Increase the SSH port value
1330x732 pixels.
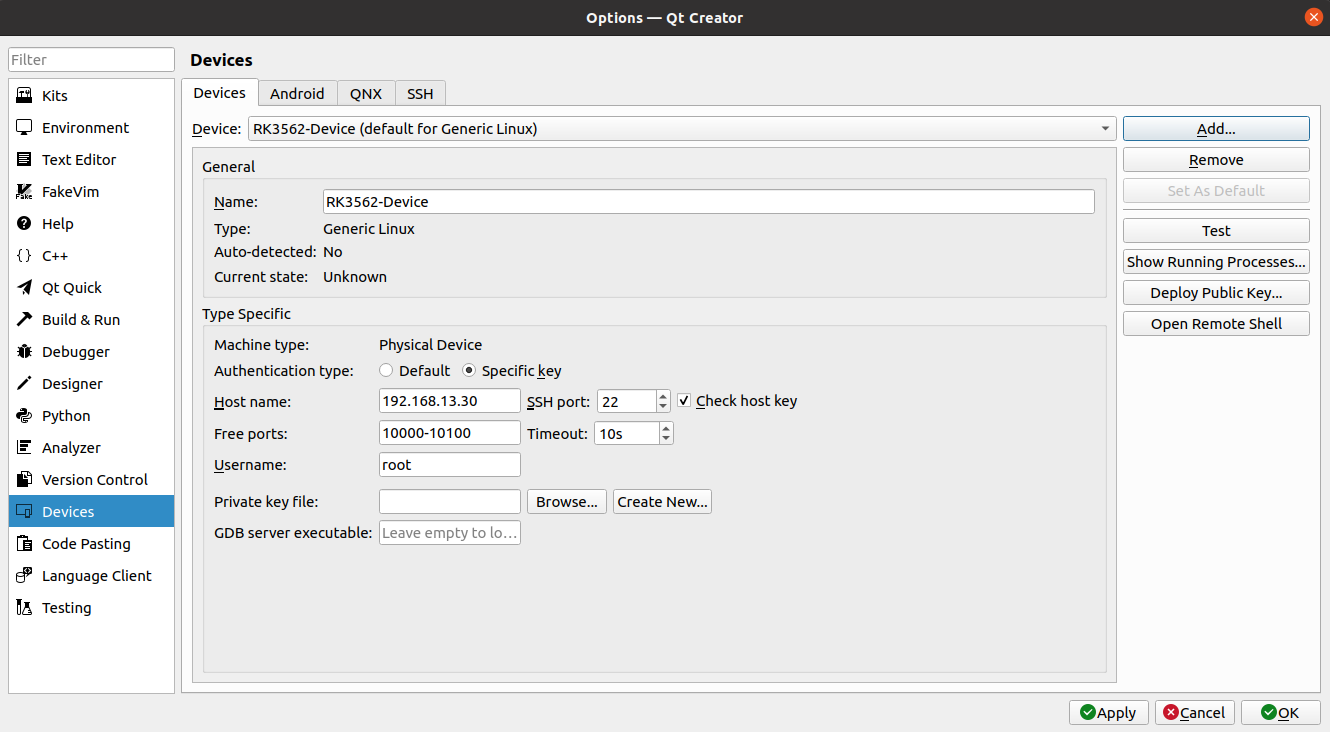(663, 396)
